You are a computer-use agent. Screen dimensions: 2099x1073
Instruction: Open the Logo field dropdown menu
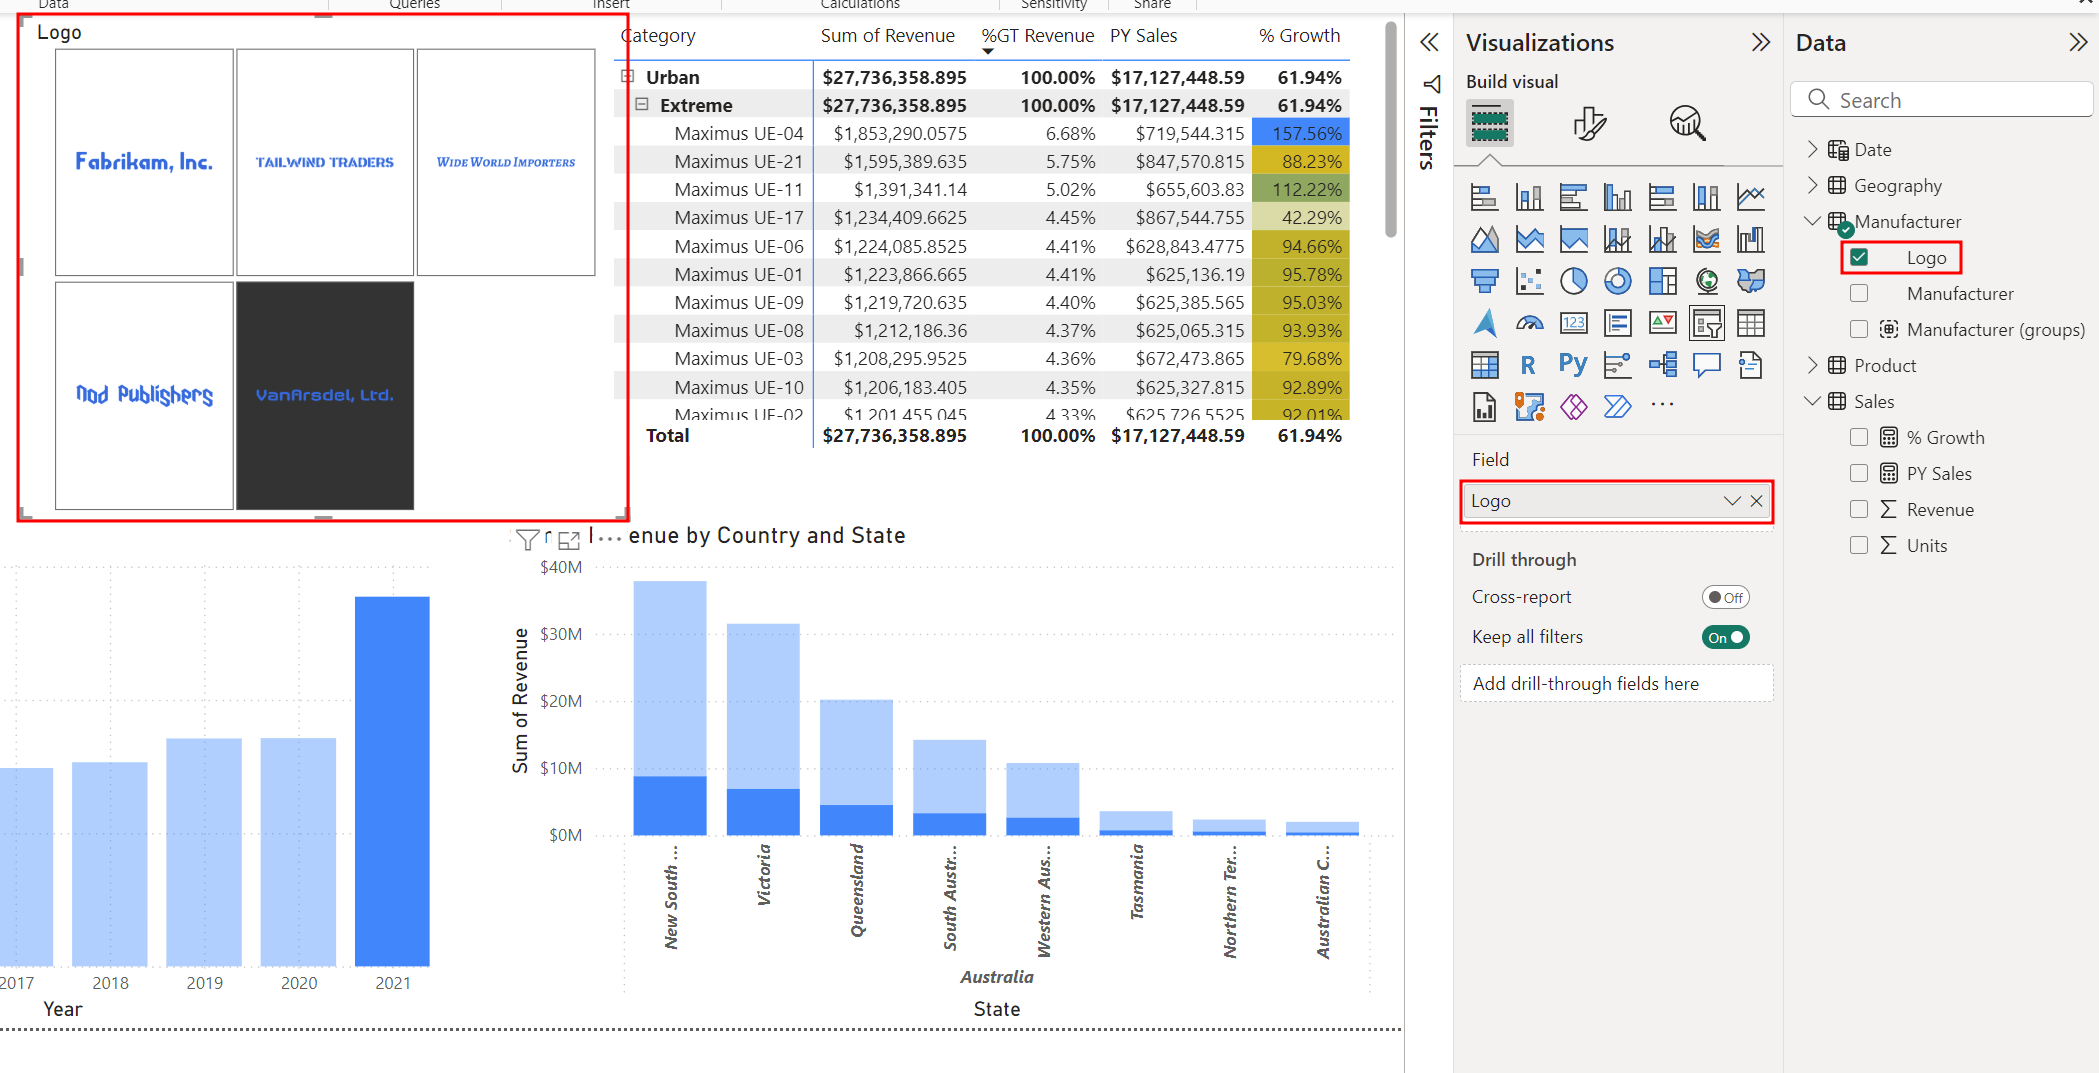tap(1732, 502)
